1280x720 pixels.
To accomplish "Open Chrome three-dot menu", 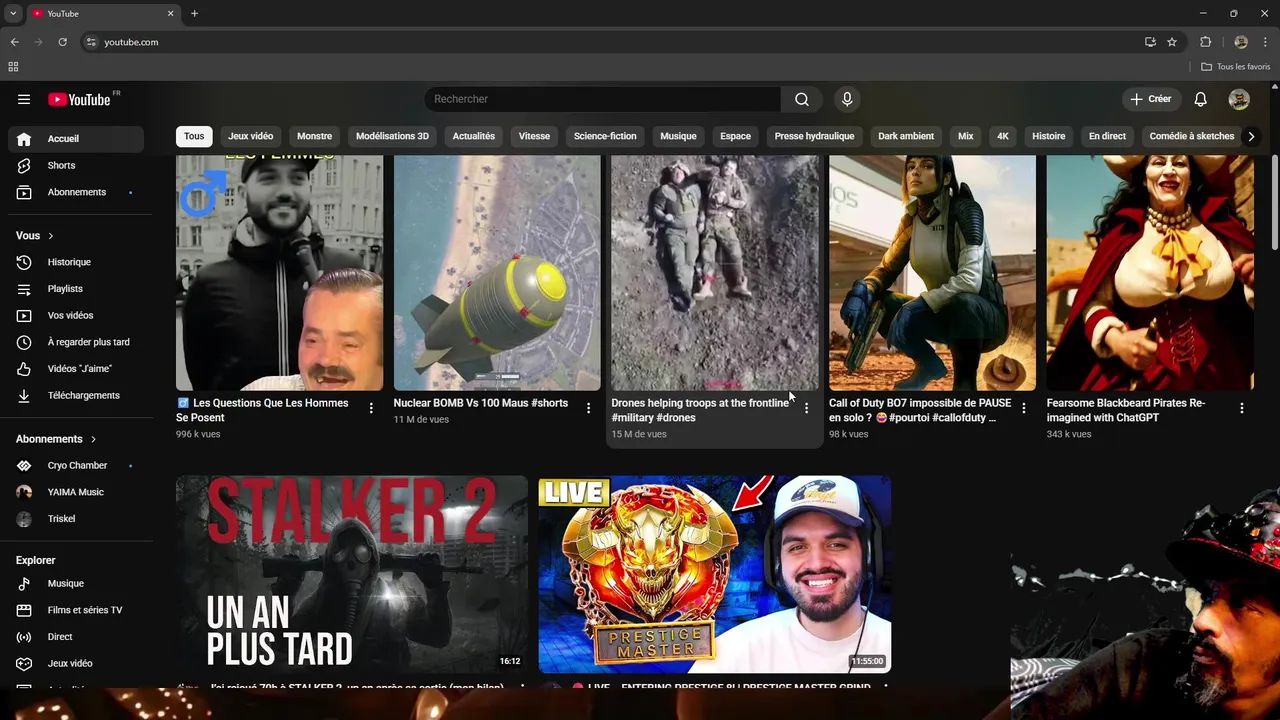I will pos(1266,42).
